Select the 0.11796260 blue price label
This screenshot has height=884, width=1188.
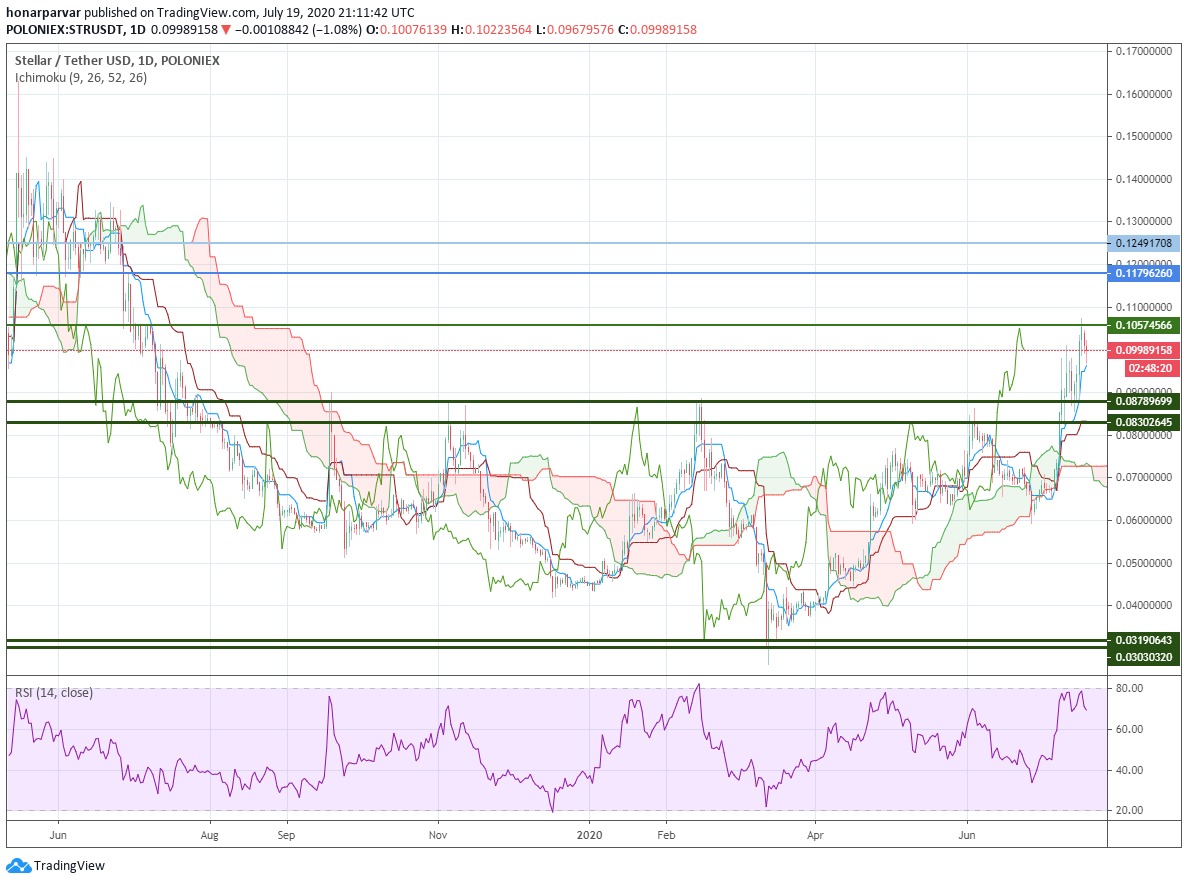pos(1143,273)
